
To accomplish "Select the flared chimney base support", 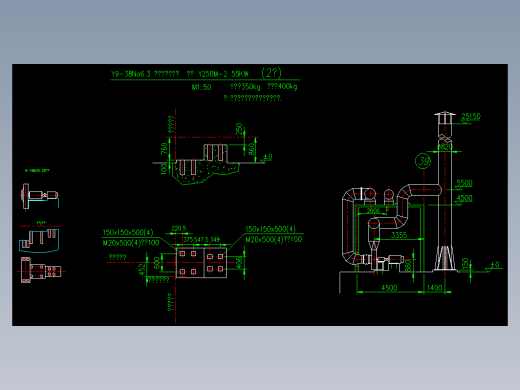I will [445, 258].
